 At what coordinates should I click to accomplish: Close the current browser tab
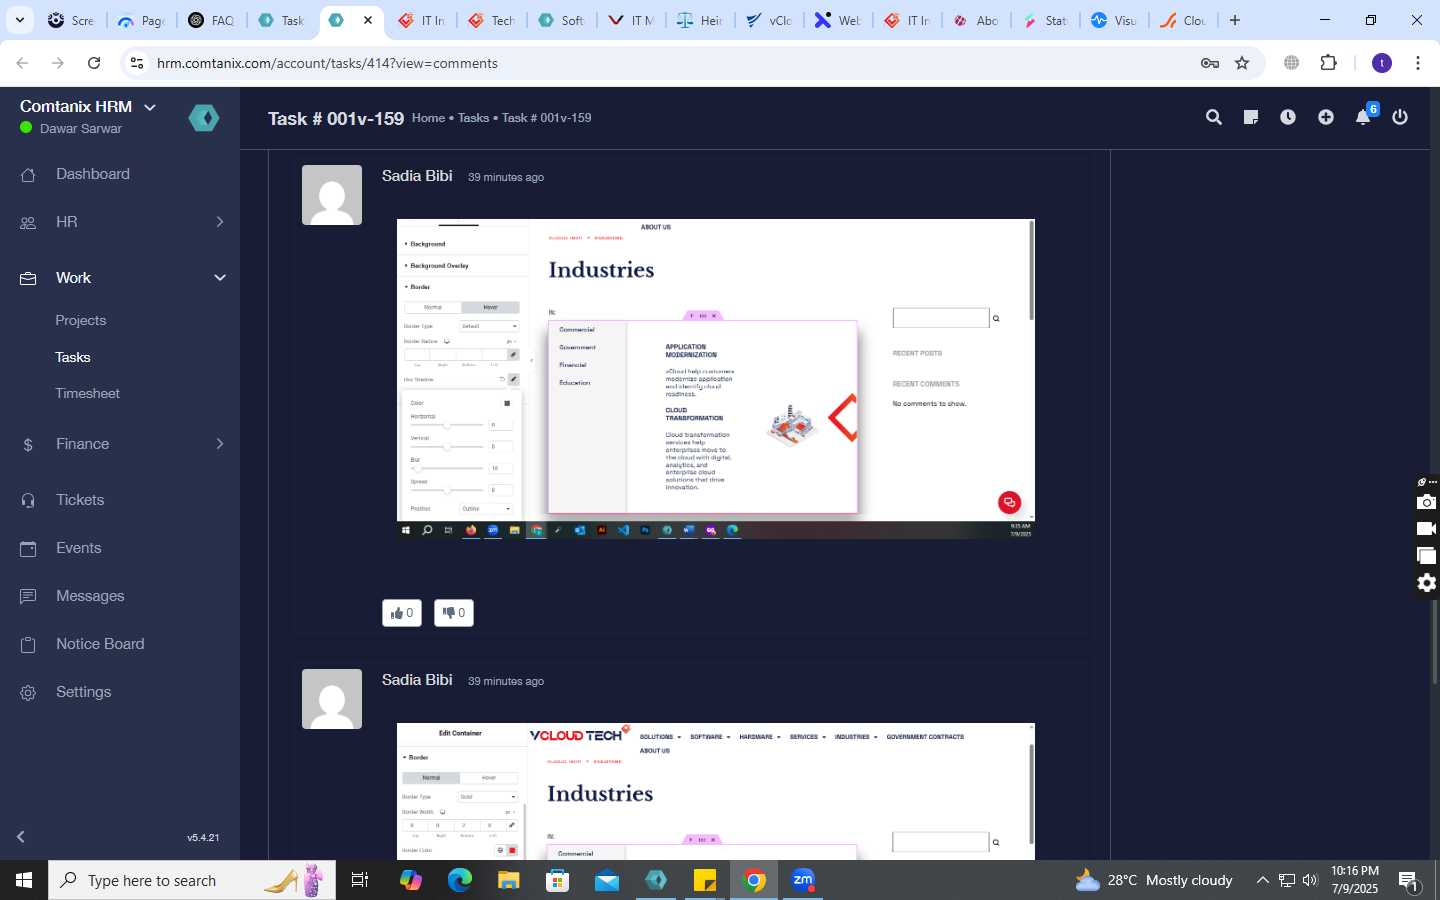coord(368,20)
